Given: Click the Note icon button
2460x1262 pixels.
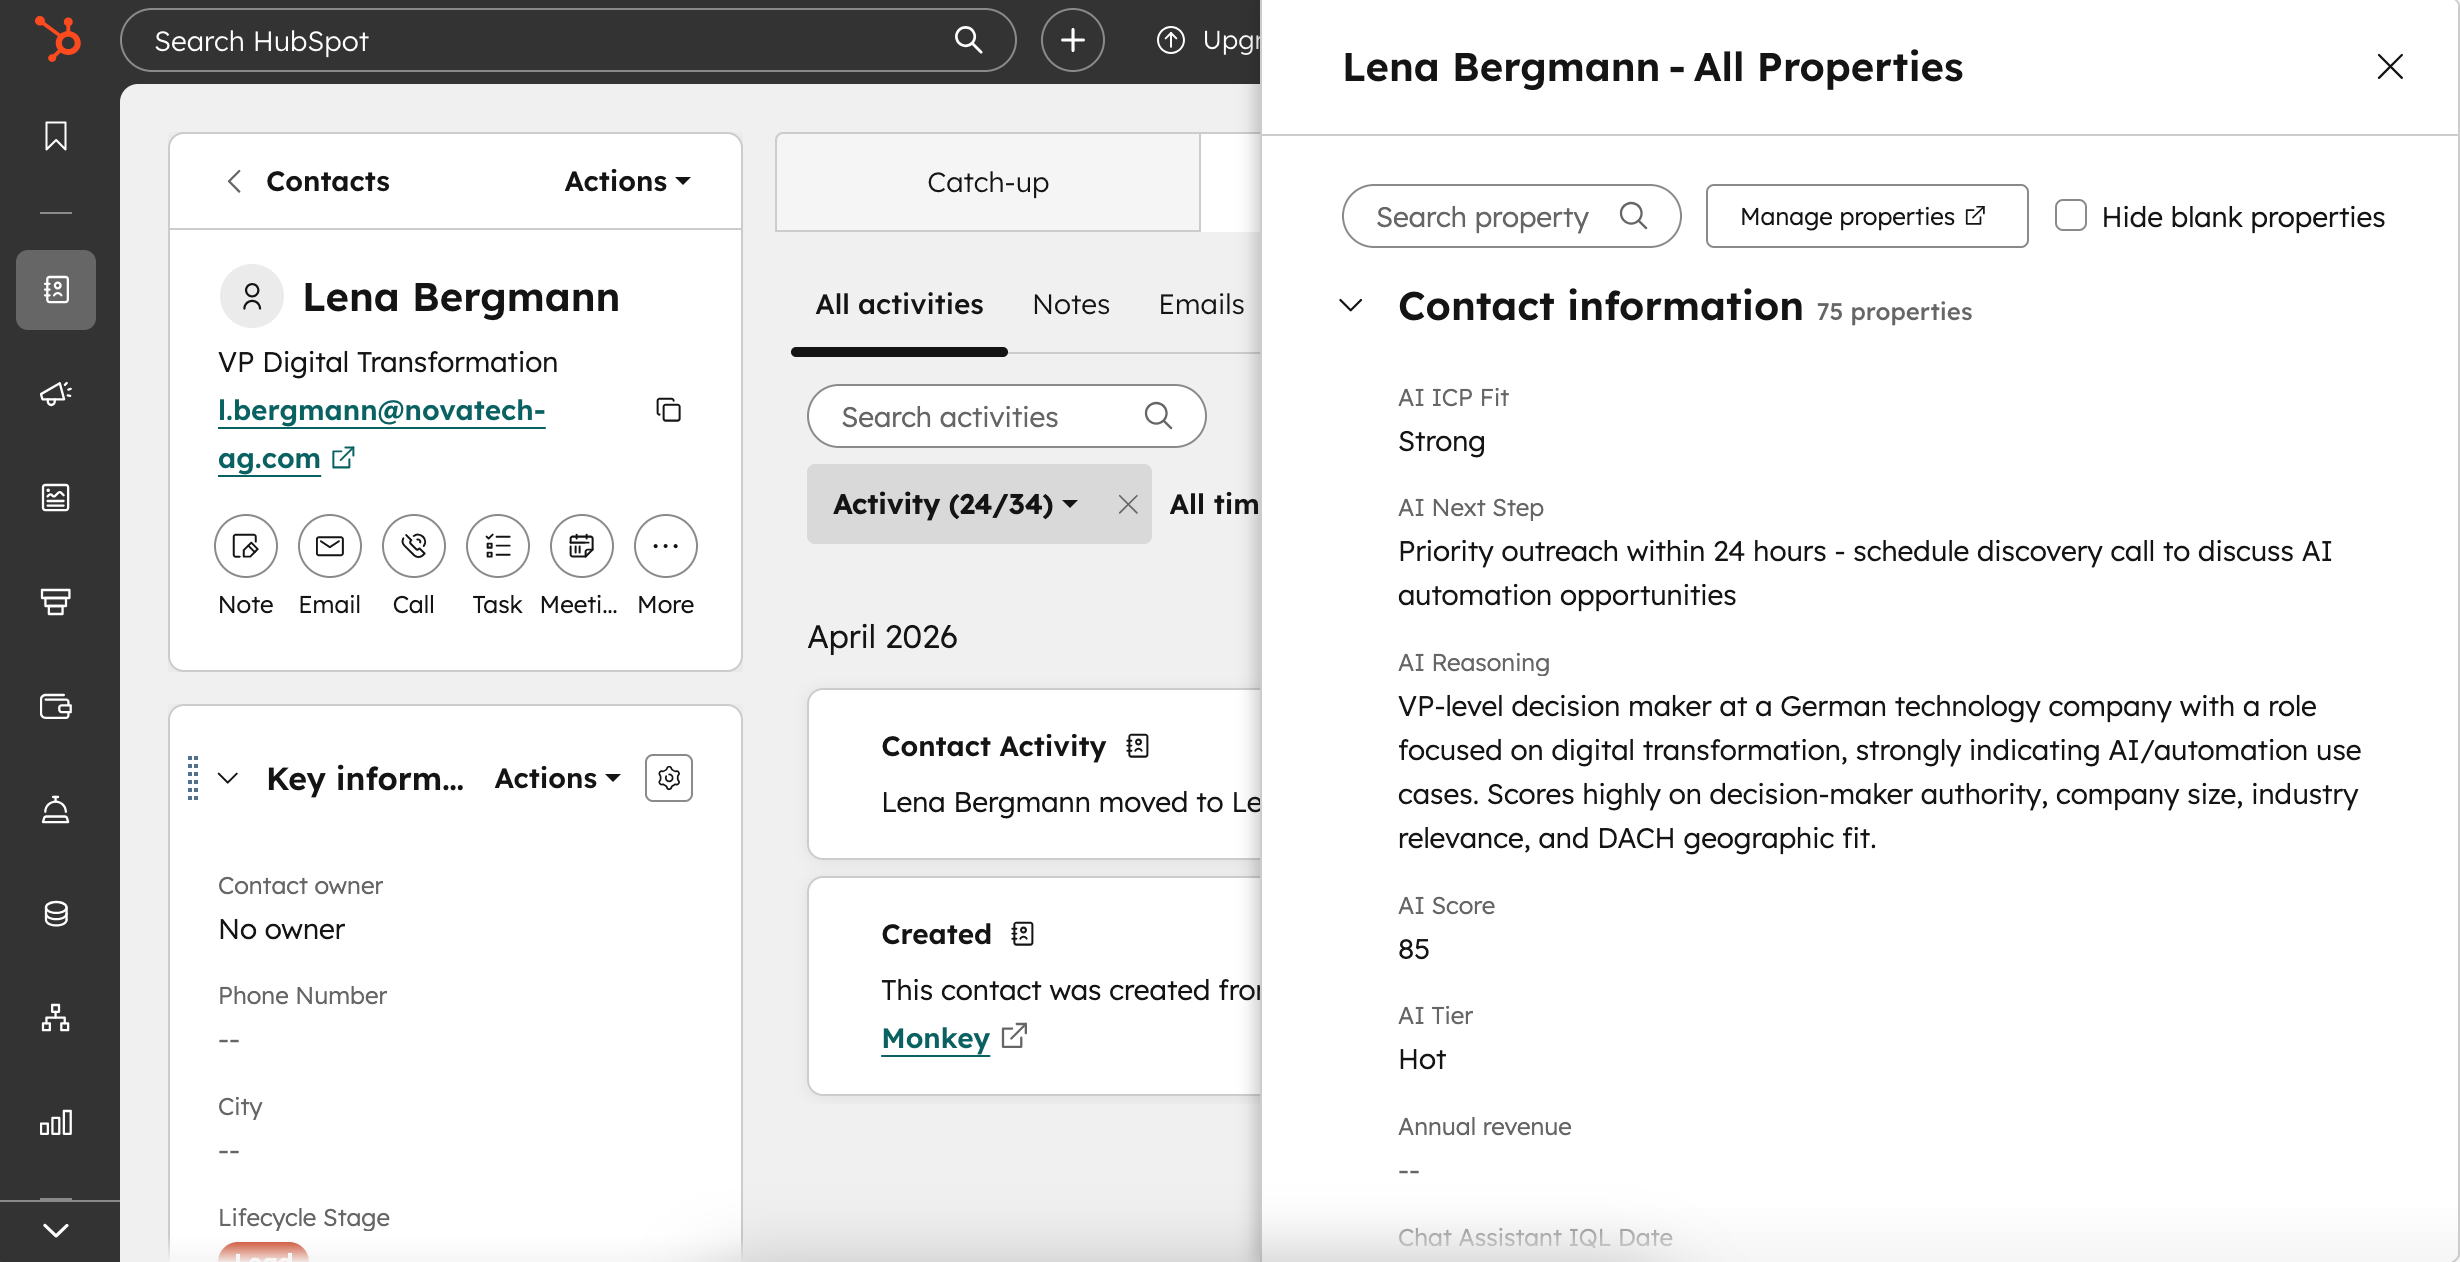Looking at the screenshot, I should point(245,546).
